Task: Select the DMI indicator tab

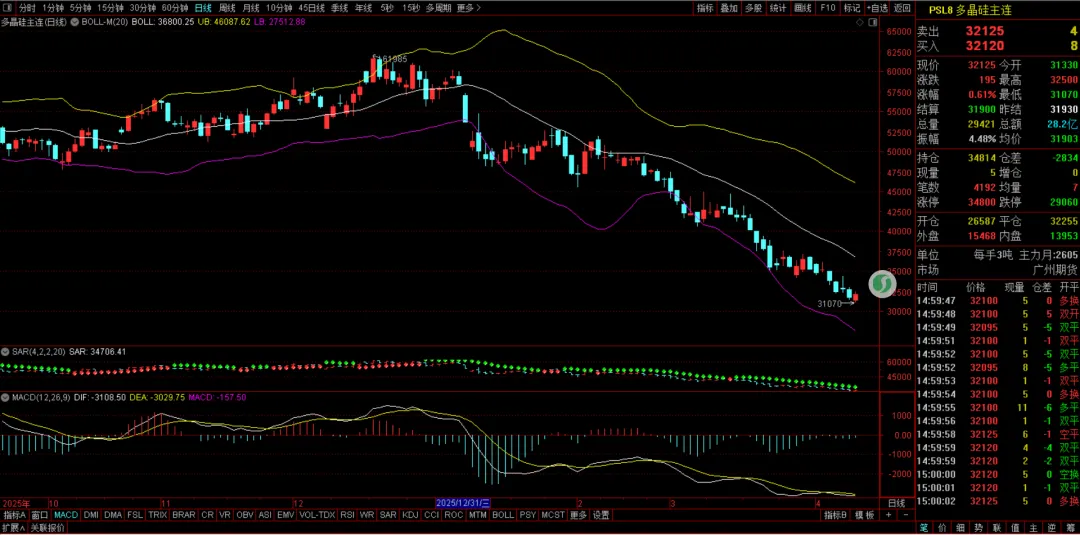Action: click(91, 514)
